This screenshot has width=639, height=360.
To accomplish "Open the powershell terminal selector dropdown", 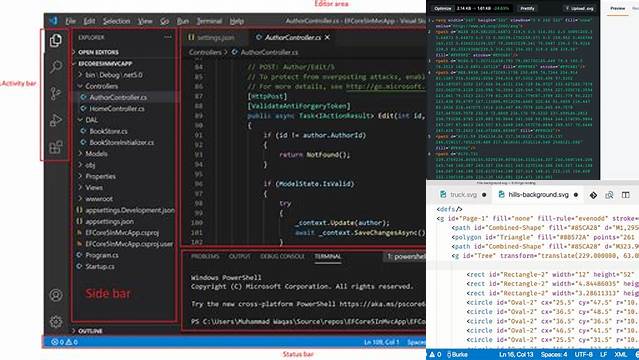I will (x=405, y=256).
